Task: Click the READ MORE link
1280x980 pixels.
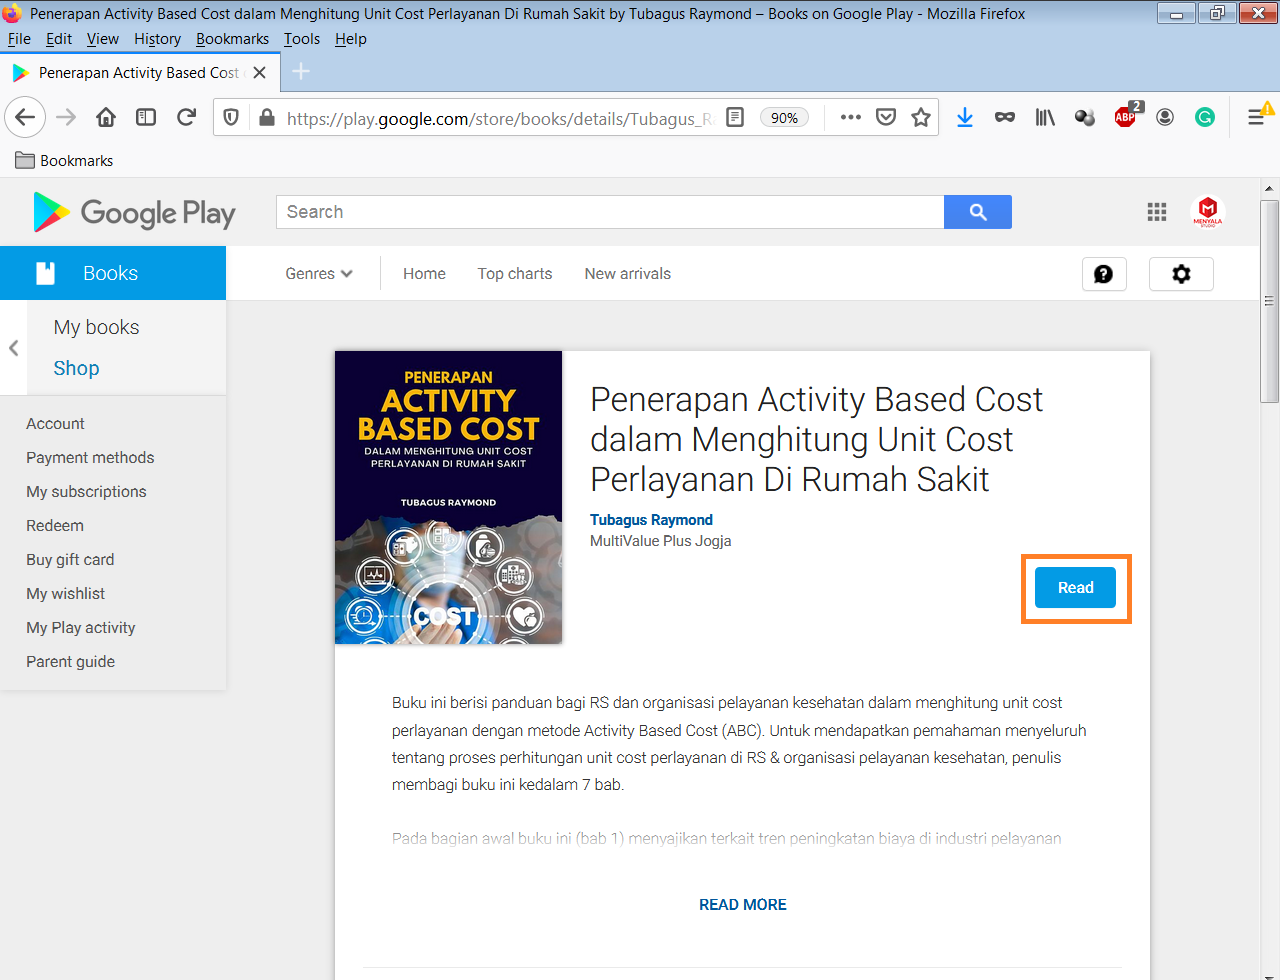Action: coord(742,905)
